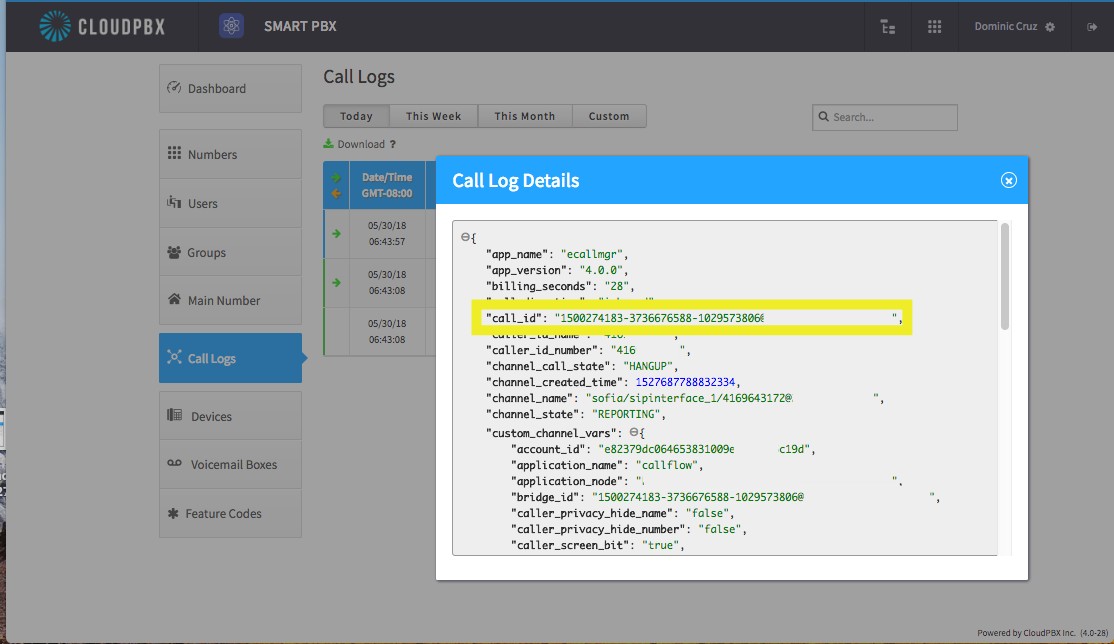Screen dimensions: 1114x644
Task: Open Groups in the sidebar
Action: click(x=230, y=252)
